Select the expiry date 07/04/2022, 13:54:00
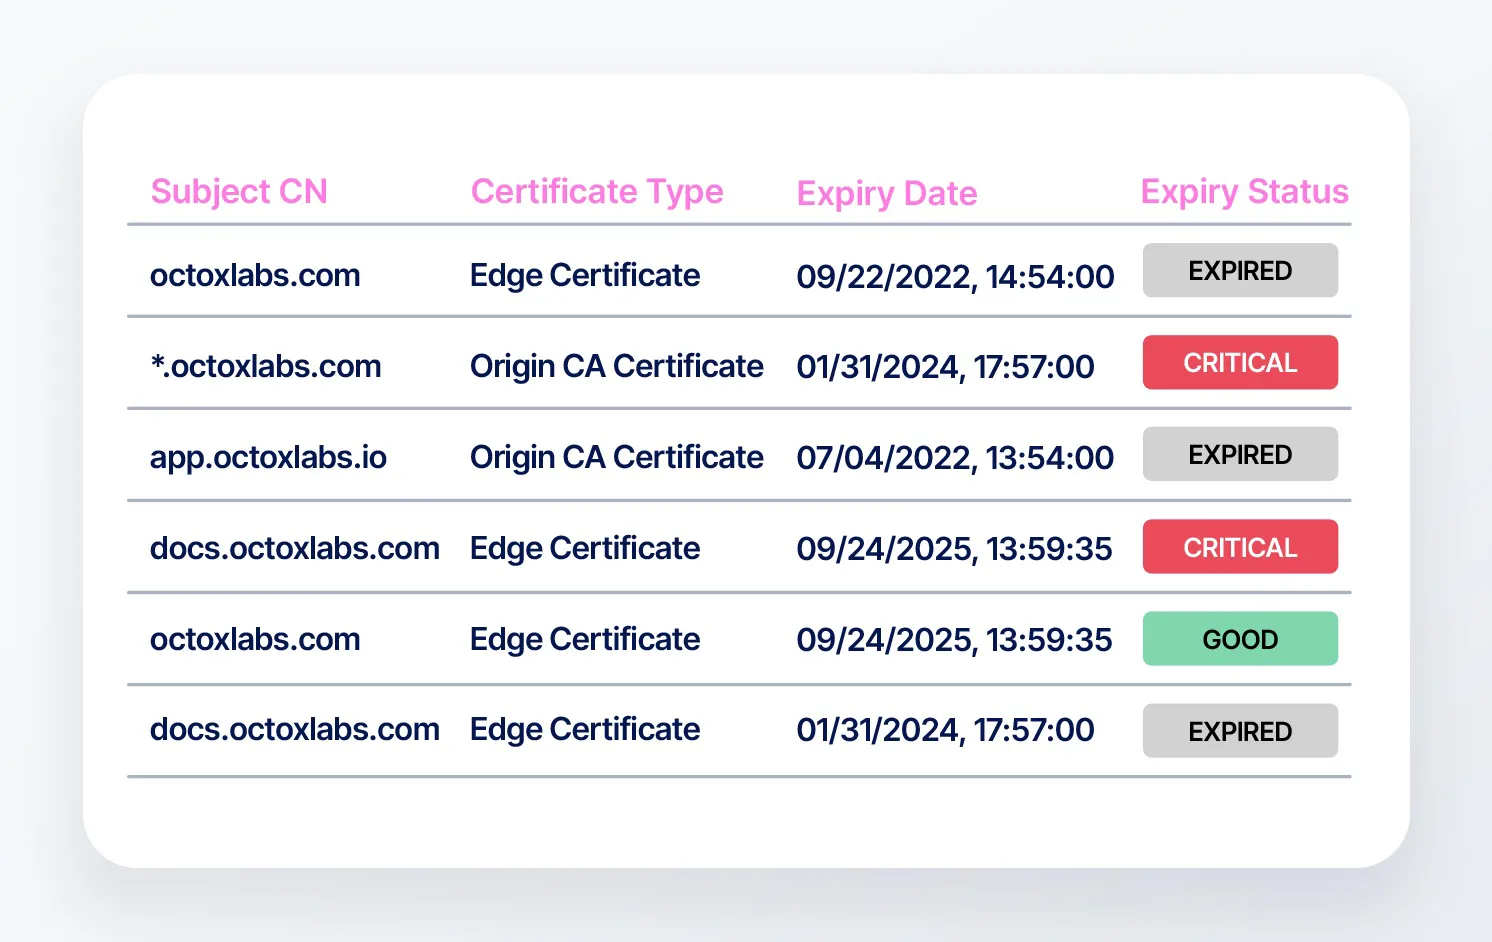Viewport: 1492px width, 942px height. [955, 458]
